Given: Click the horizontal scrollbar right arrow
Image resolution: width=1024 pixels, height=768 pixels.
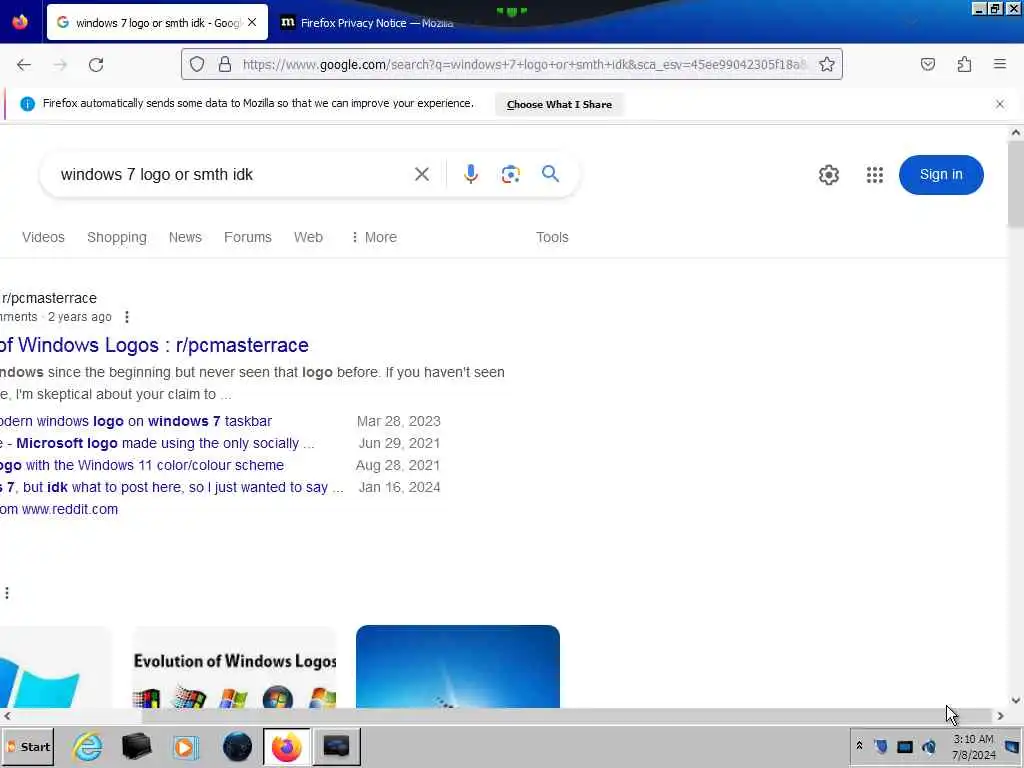Looking at the screenshot, I should 1000,716.
